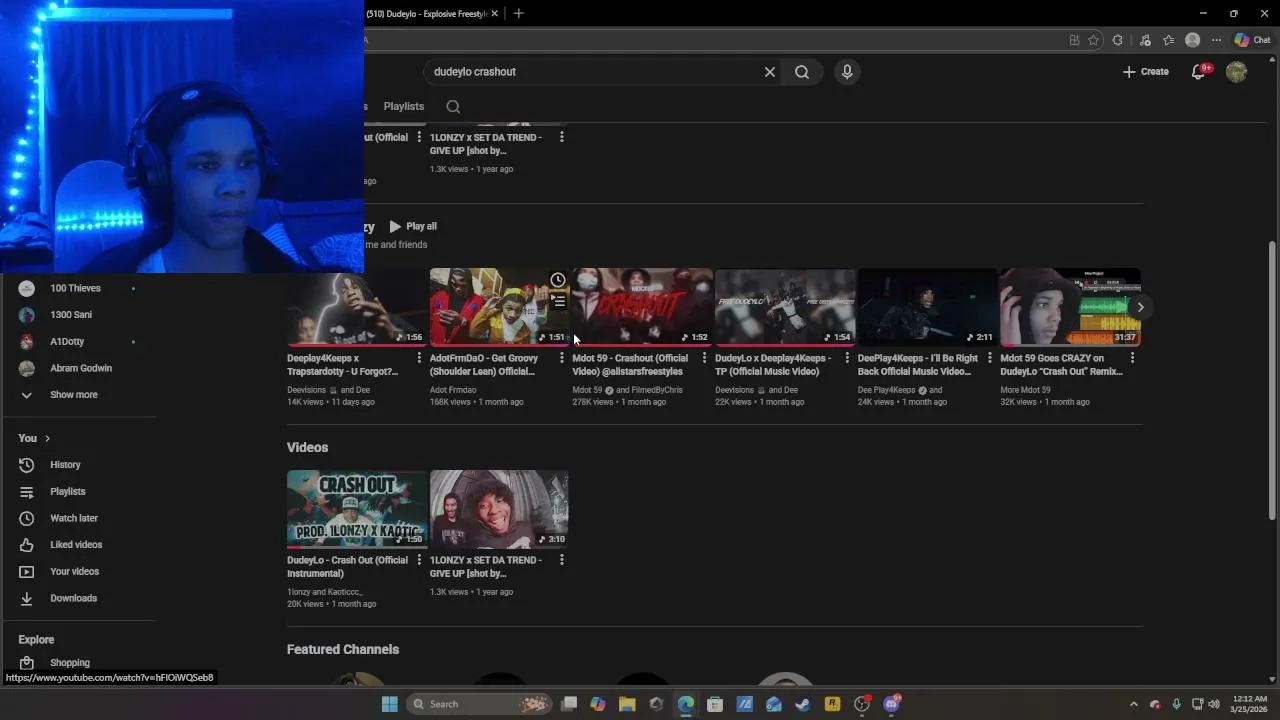This screenshot has width=1280, height=720.
Task: Click the Create button
Action: [1146, 72]
